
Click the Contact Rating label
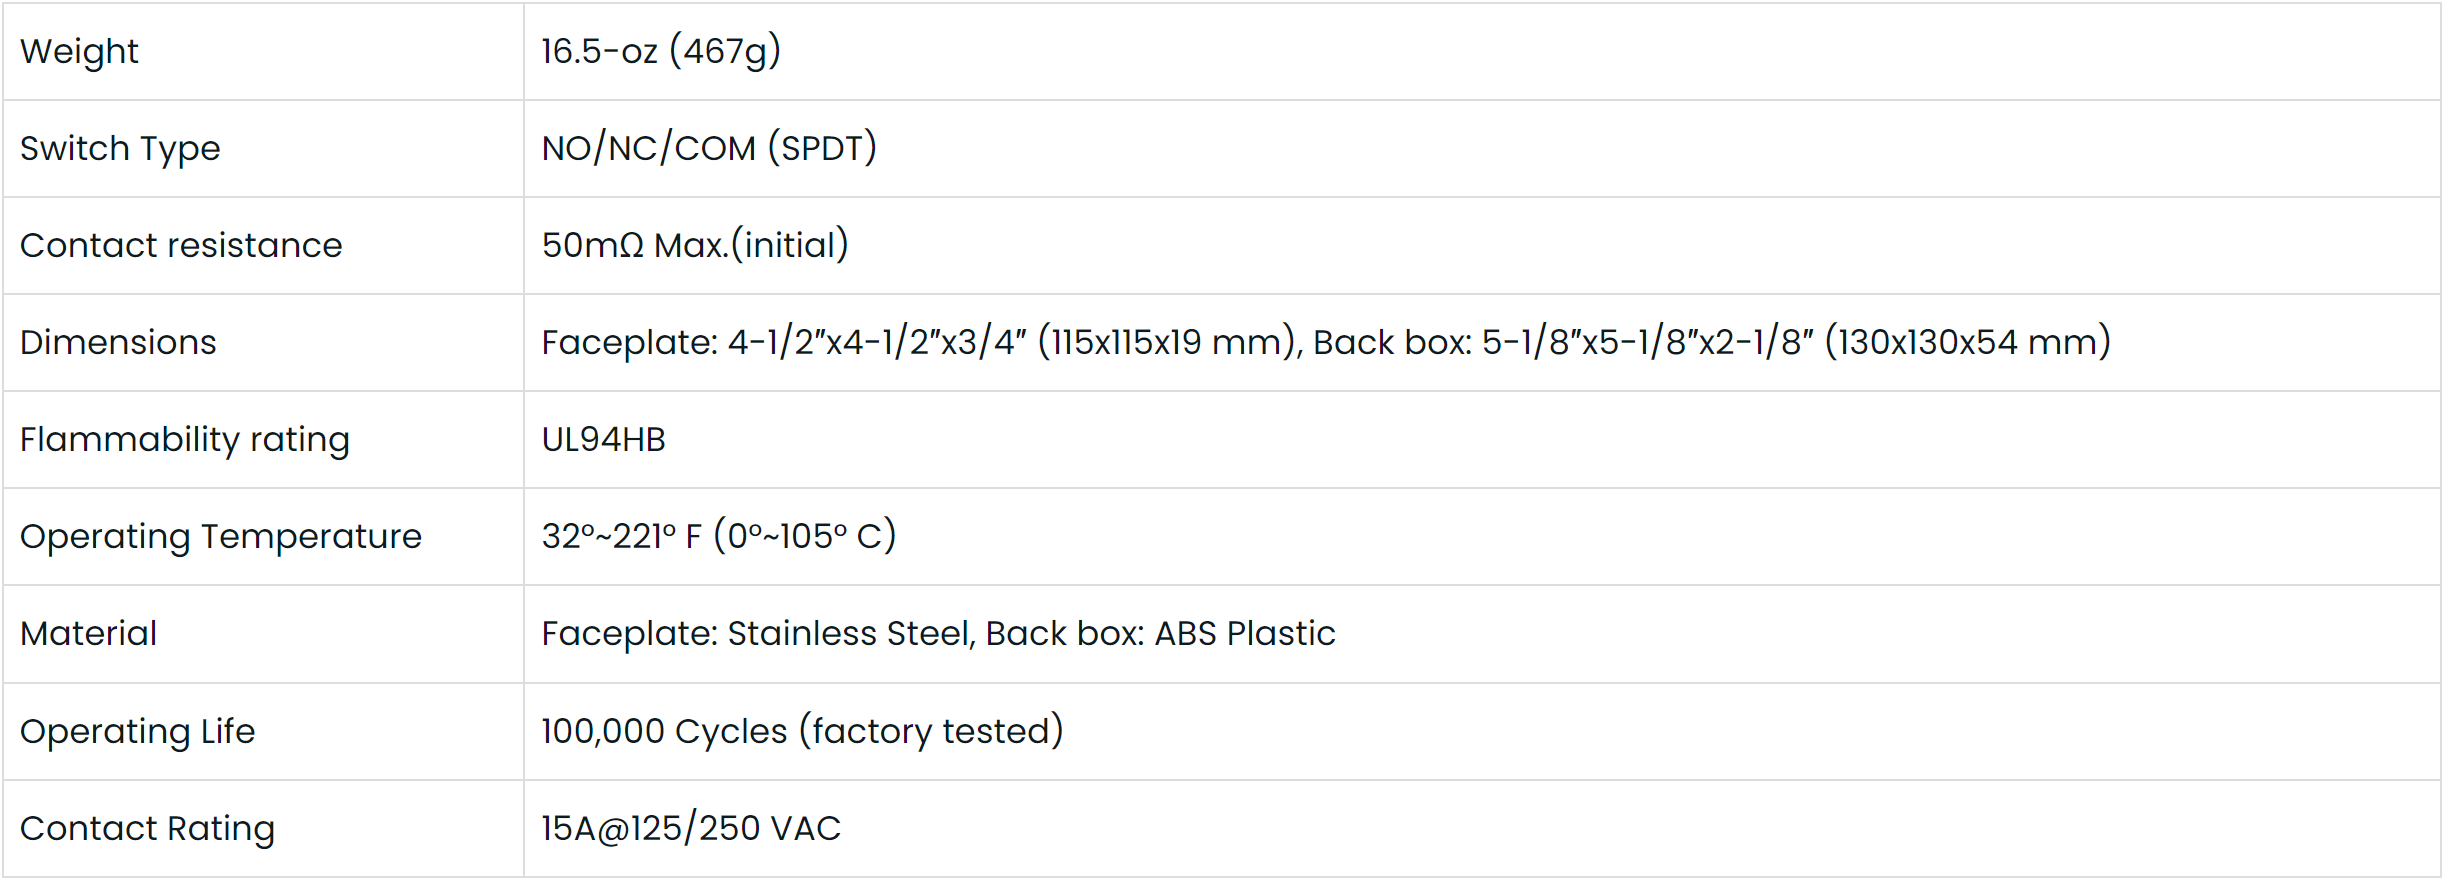pyautogui.click(x=147, y=828)
